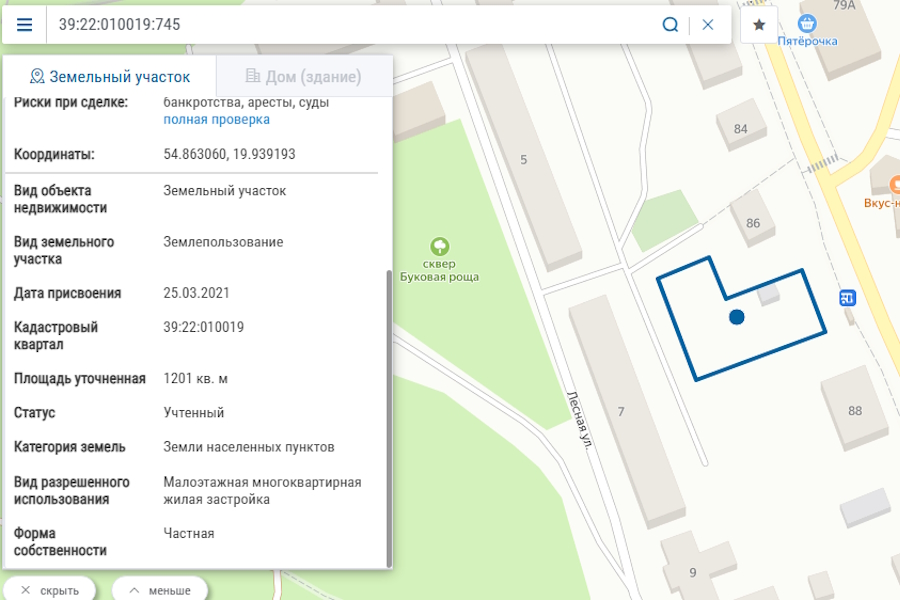Collapse details using the меньше chevron
The image size is (900, 600).
coord(161,589)
